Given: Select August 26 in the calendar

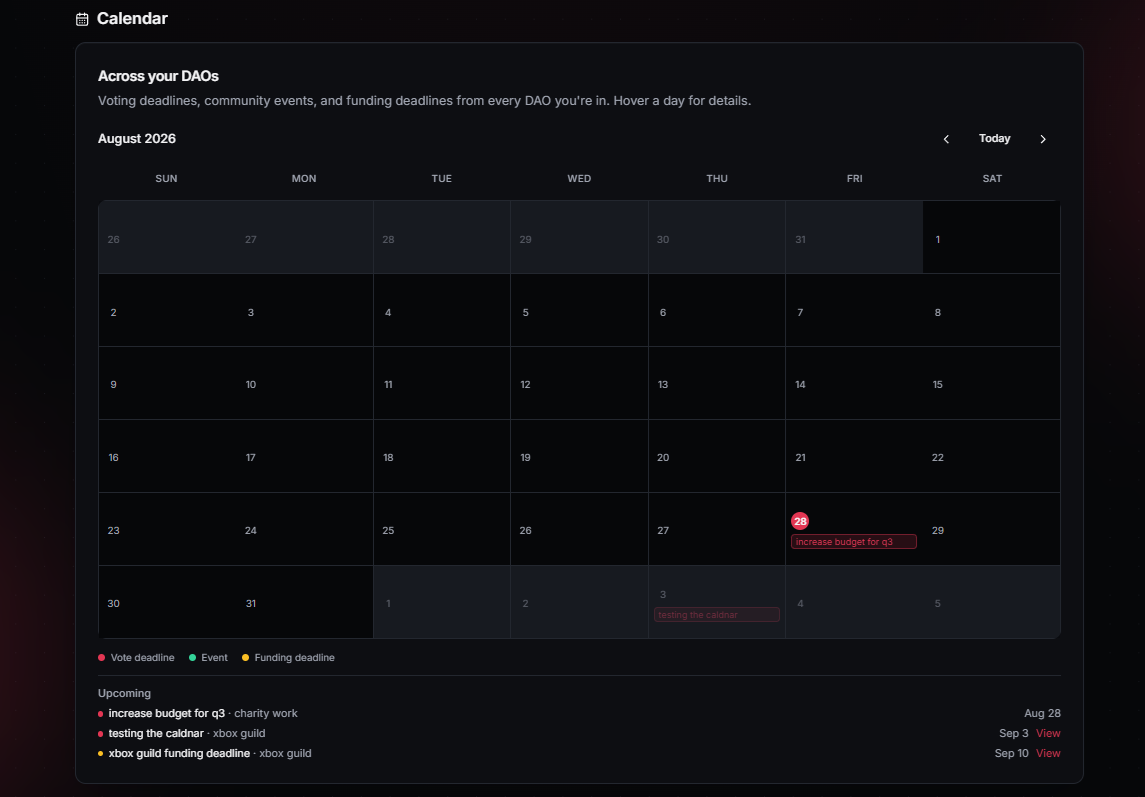Looking at the screenshot, I should [x=579, y=530].
